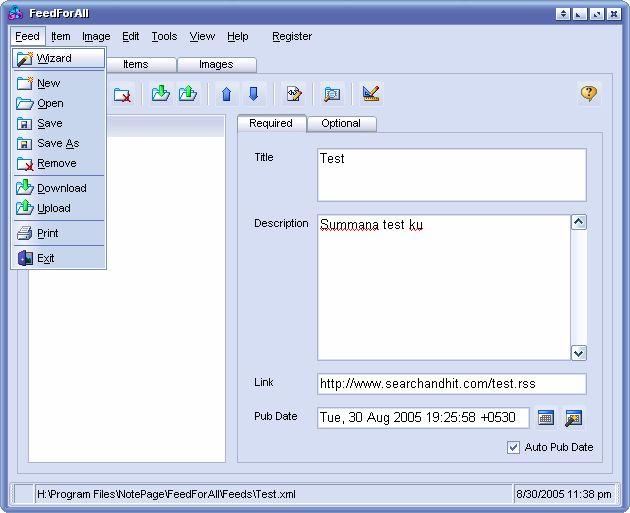
Task: Click the Wizard entry in Feed menu
Action: [54, 58]
